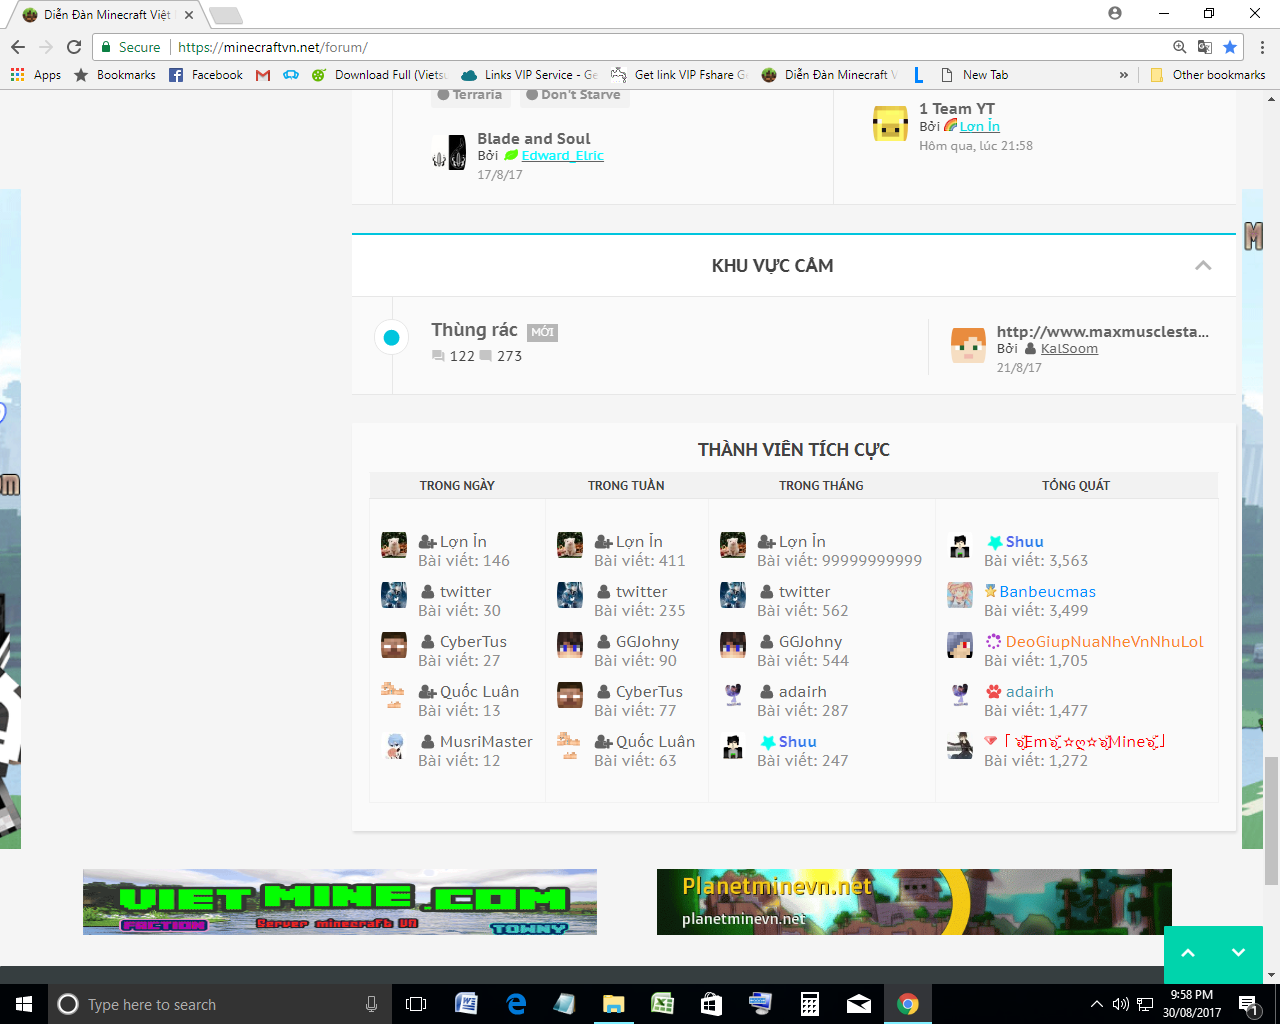The height and width of the screenshot is (1024, 1280).
Task: Select the TỔNG QUÁT tab
Action: [1076, 485]
